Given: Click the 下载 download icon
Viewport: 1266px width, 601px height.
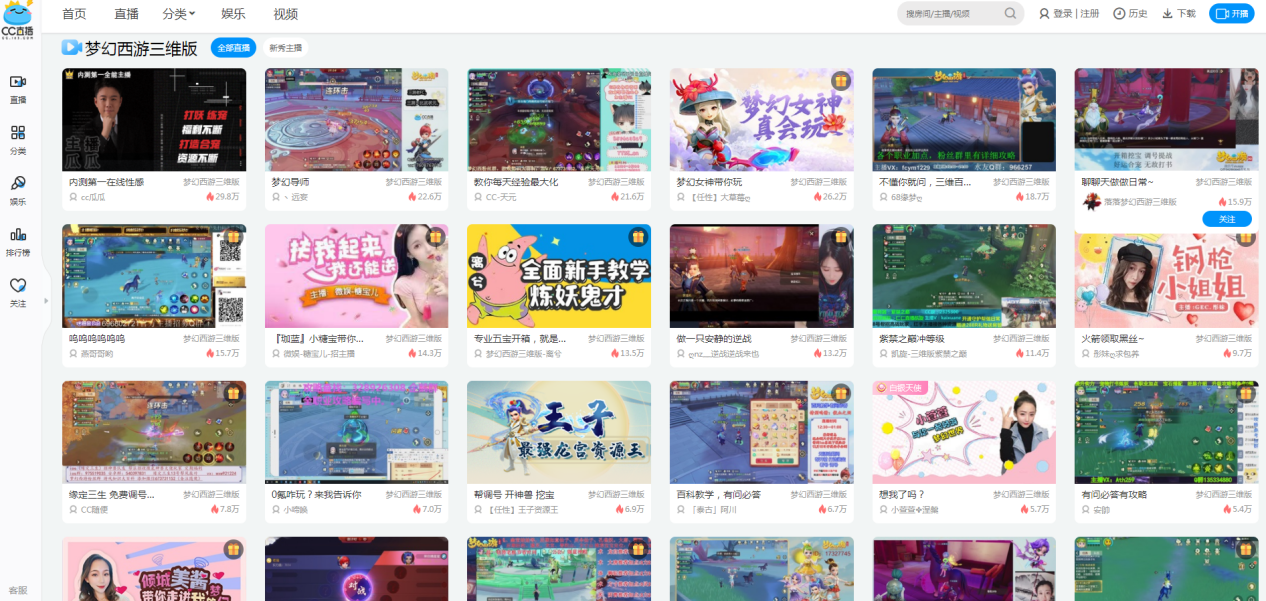Looking at the screenshot, I should [x=1178, y=14].
